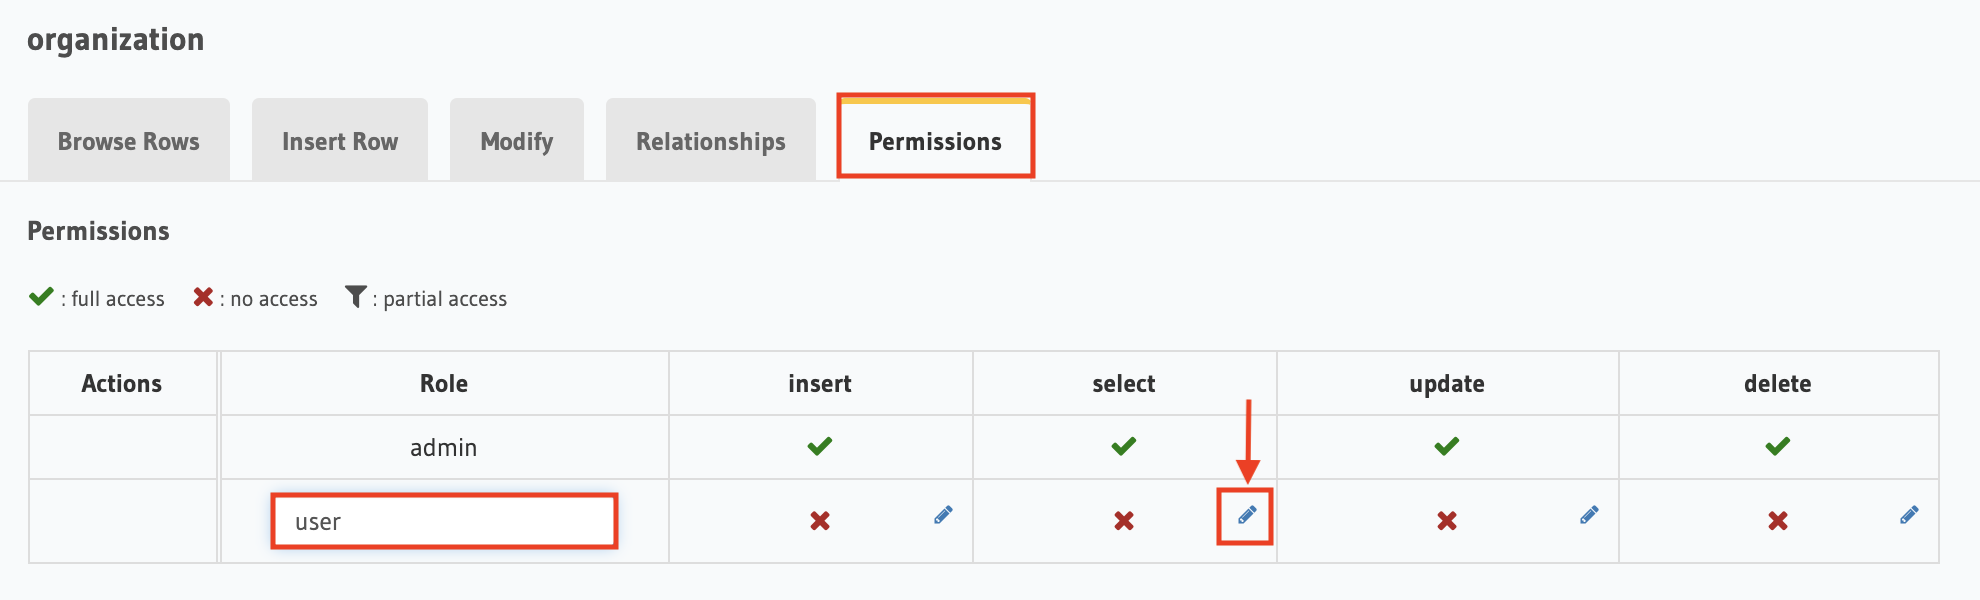Edit user role delete permission pencil
Image resolution: width=1980 pixels, height=600 pixels.
pyautogui.click(x=1909, y=515)
